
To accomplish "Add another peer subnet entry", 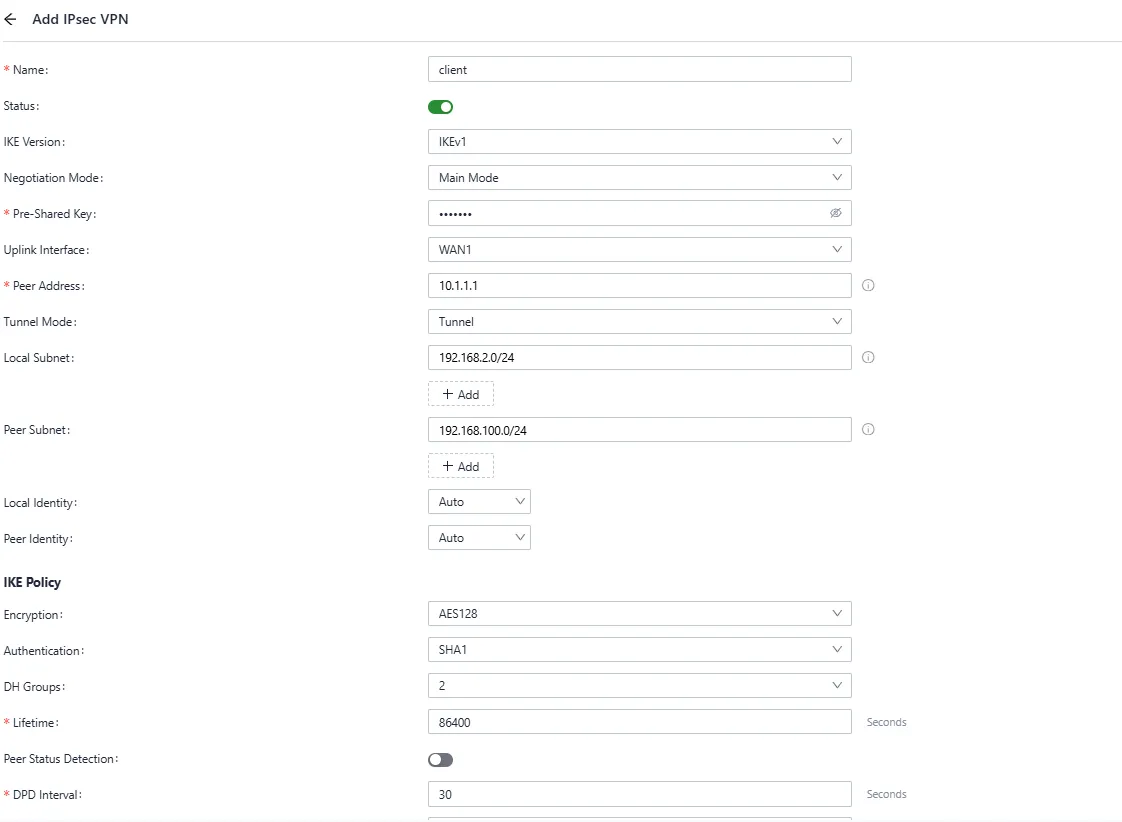I will [x=461, y=466].
